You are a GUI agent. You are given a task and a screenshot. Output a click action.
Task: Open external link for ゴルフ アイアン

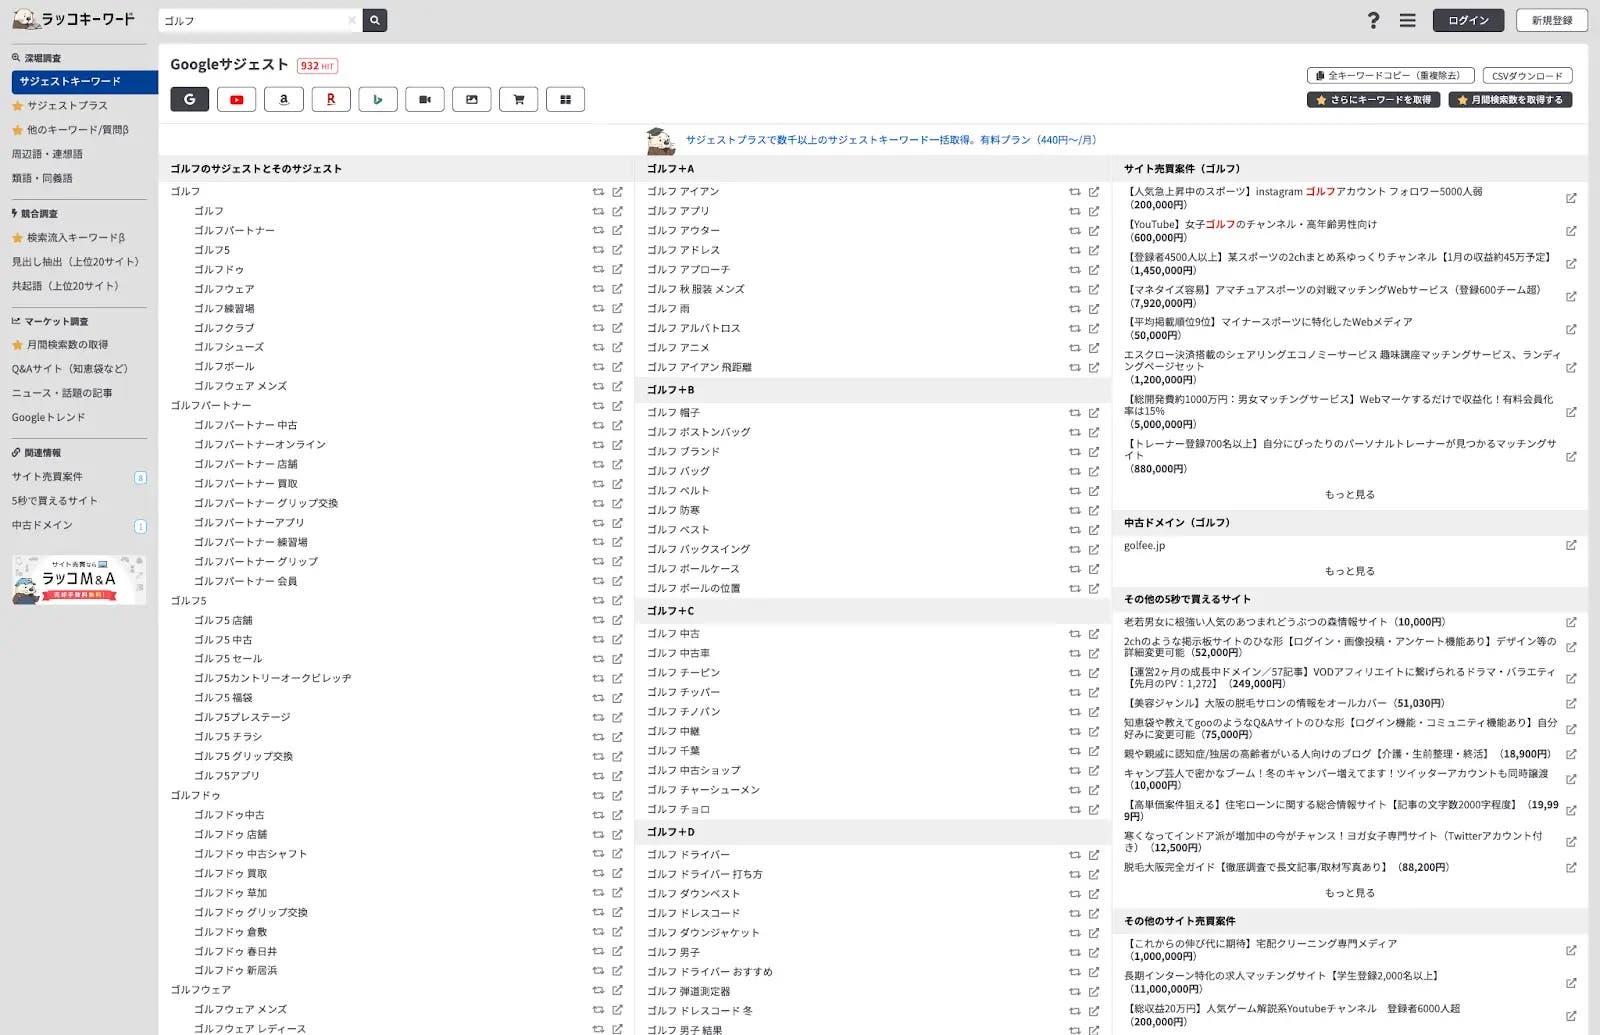pyautogui.click(x=1094, y=192)
